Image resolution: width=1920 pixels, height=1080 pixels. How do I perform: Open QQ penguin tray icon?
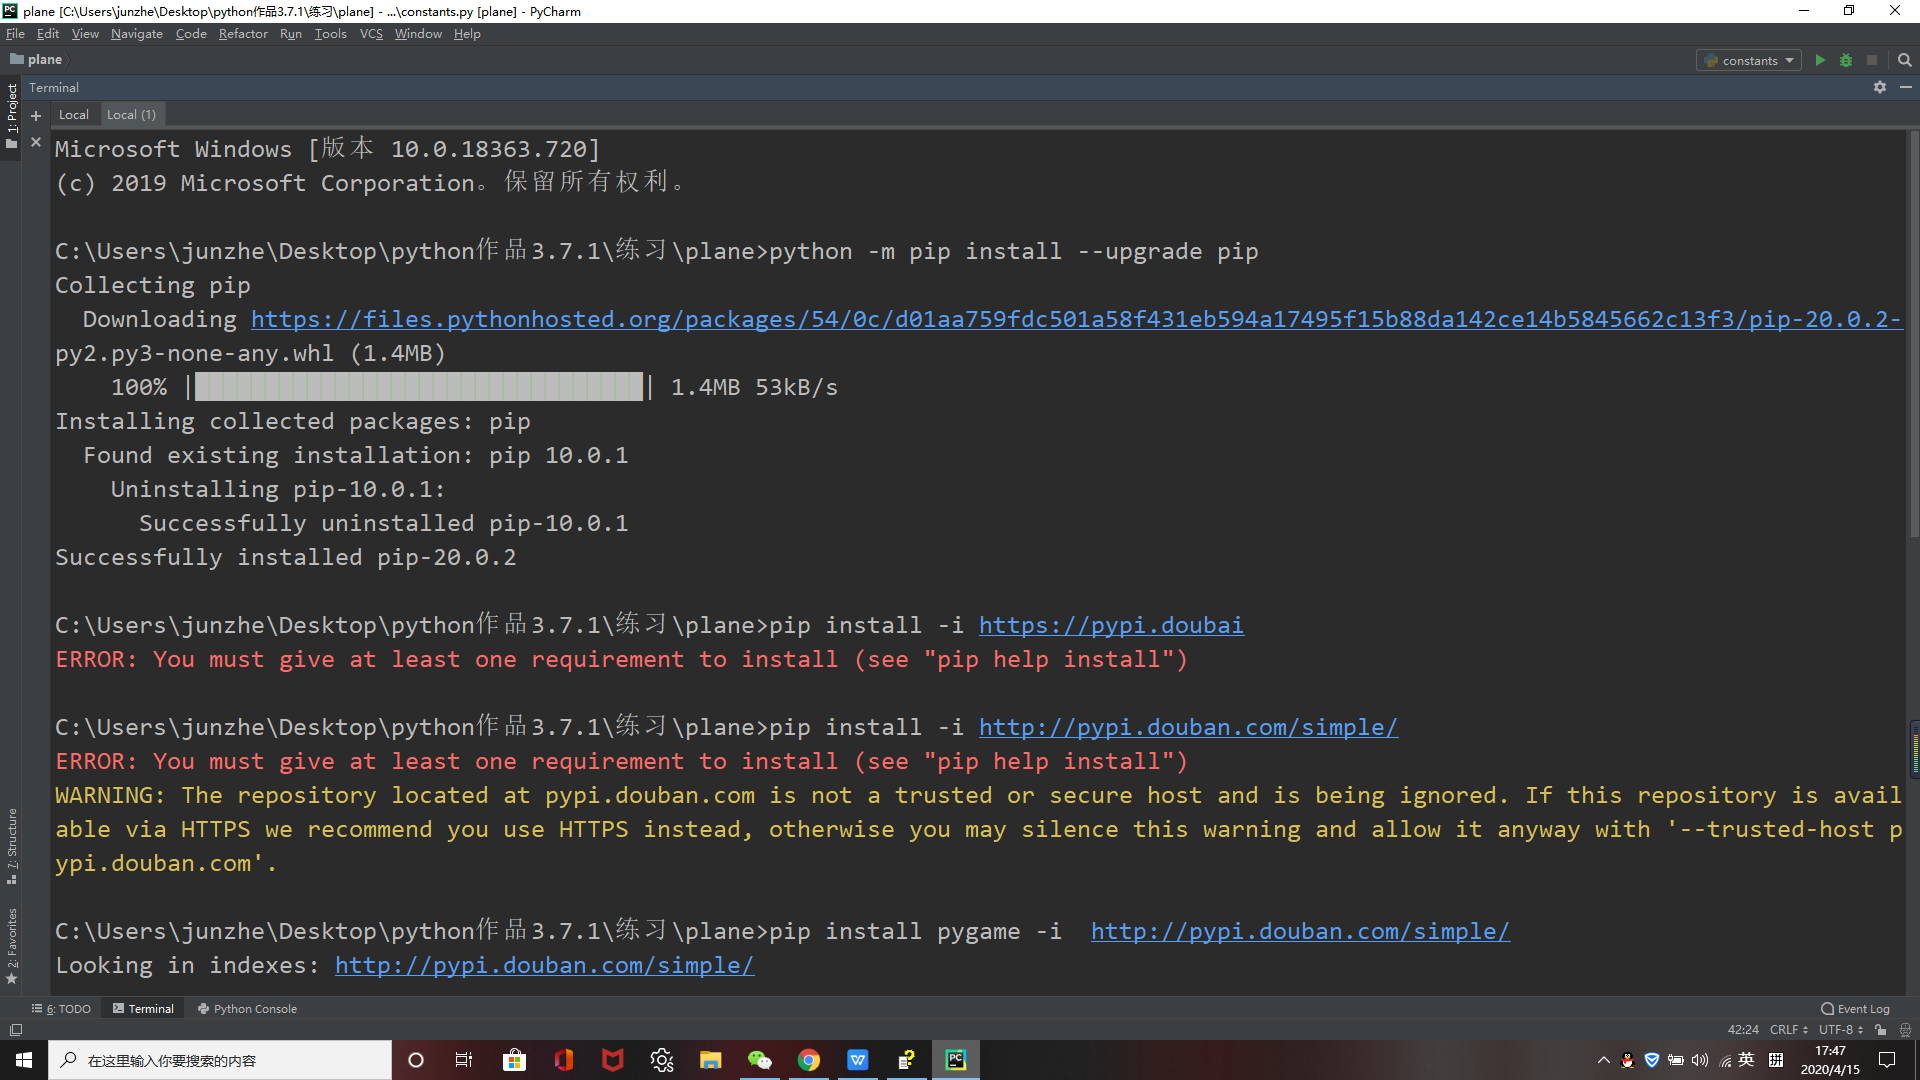[x=1627, y=1060]
